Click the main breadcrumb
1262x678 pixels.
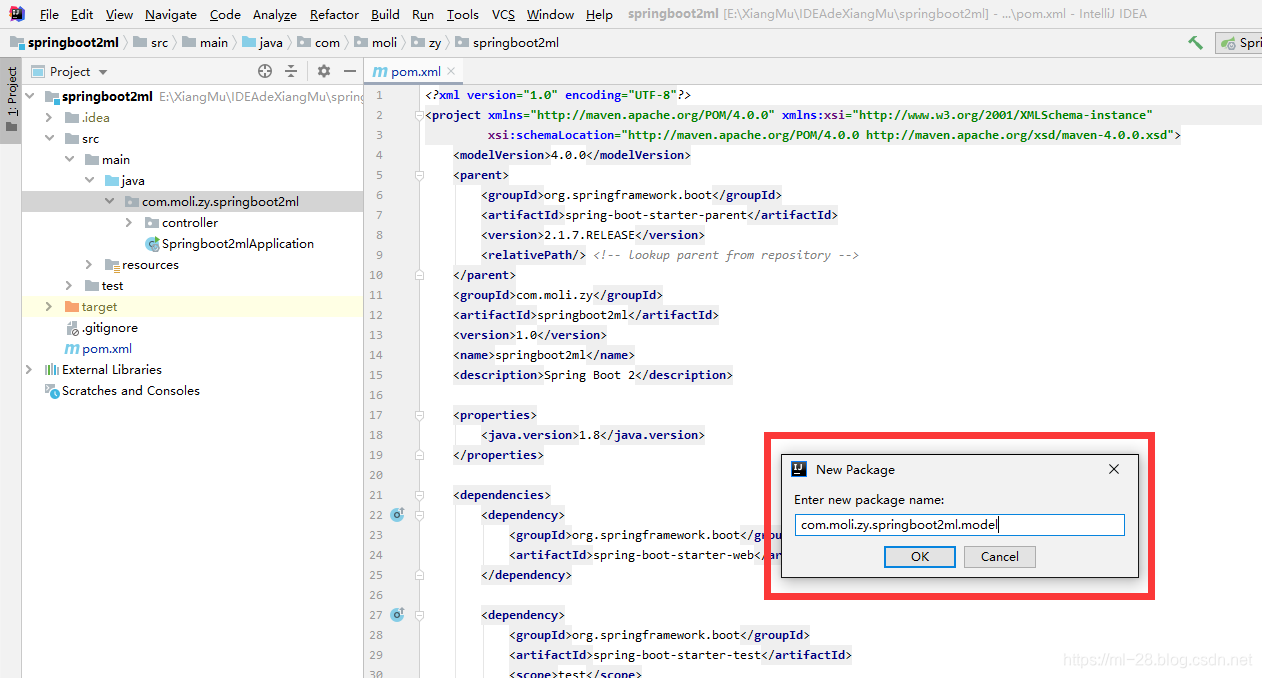click(x=206, y=43)
